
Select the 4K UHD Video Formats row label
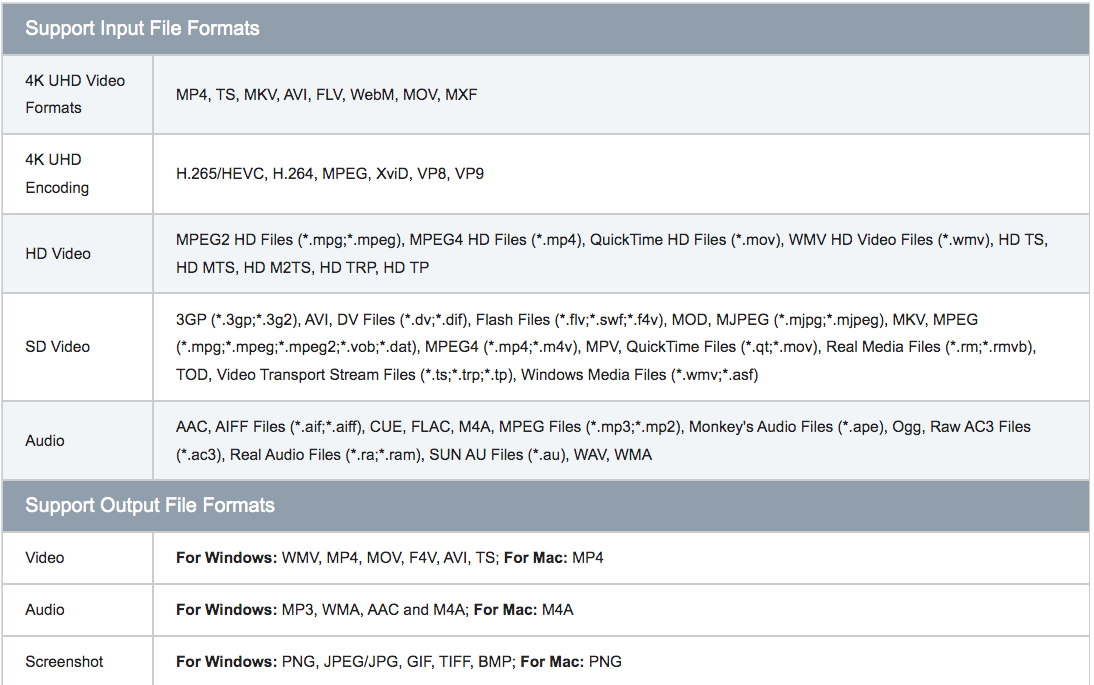point(75,94)
